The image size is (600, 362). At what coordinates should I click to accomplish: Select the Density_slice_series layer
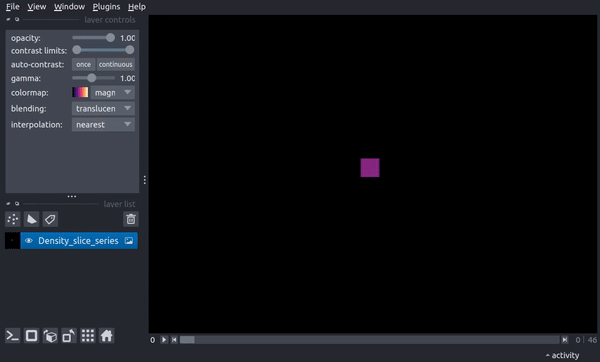[x=79, y=241]
